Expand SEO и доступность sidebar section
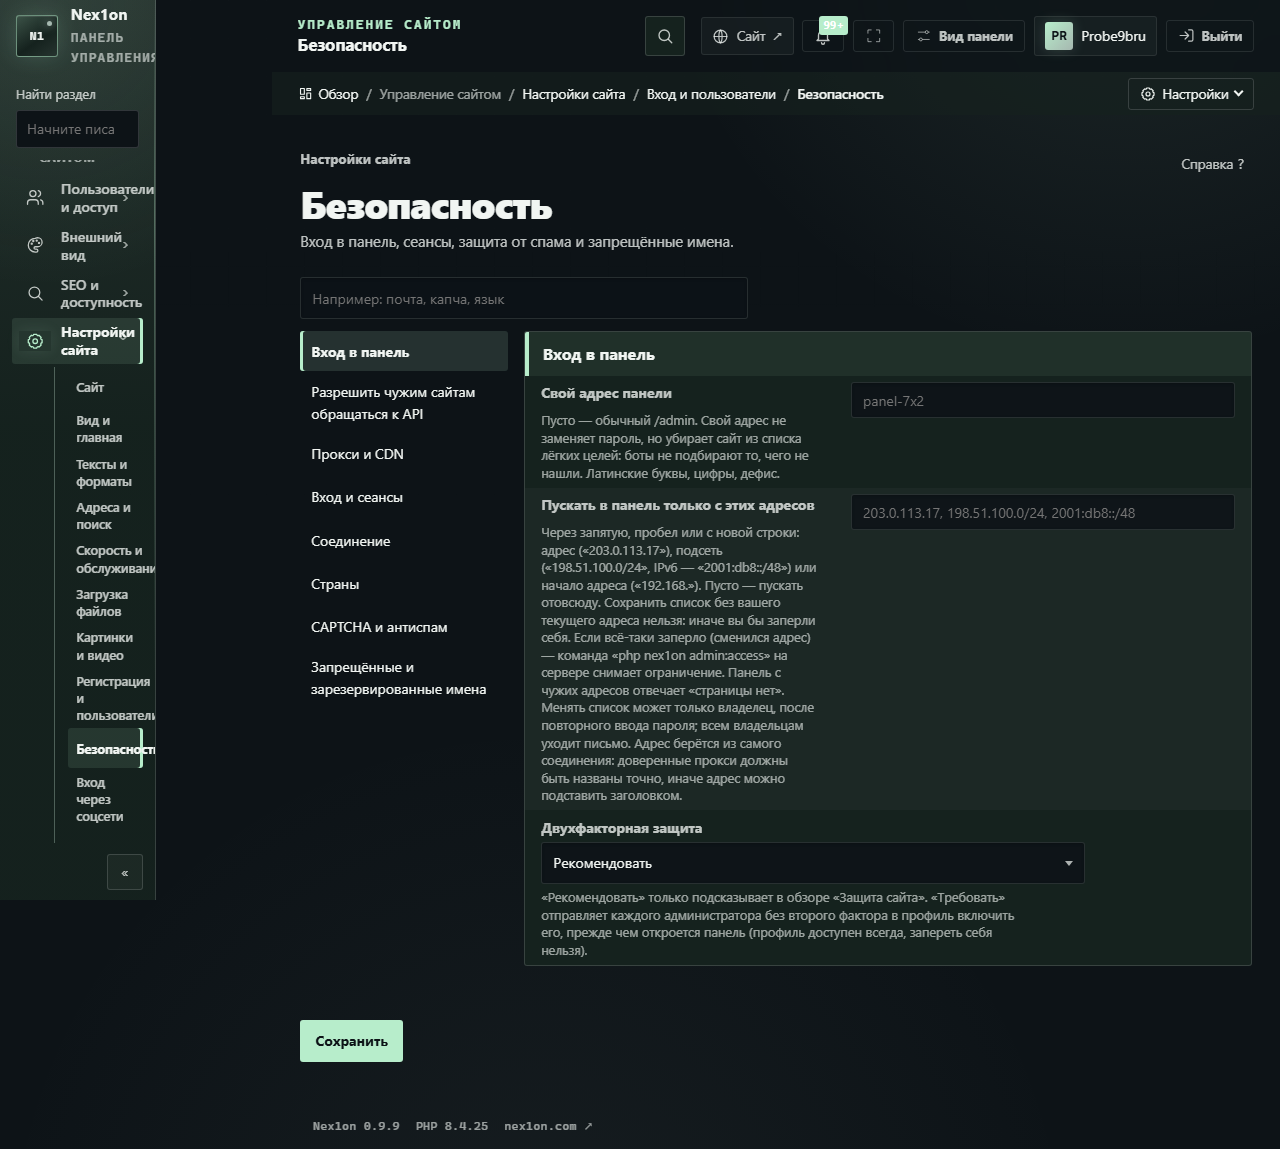The width and height of the screenshot is (1280, 1149). (x=125, y=292)
